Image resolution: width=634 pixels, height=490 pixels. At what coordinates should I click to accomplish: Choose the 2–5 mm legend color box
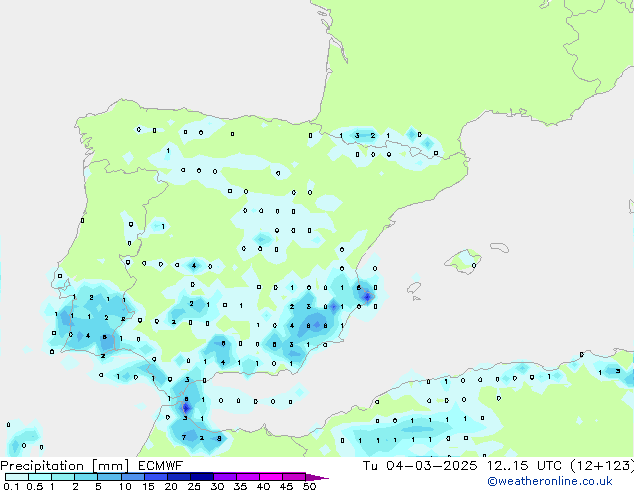[x=86, y=477]
